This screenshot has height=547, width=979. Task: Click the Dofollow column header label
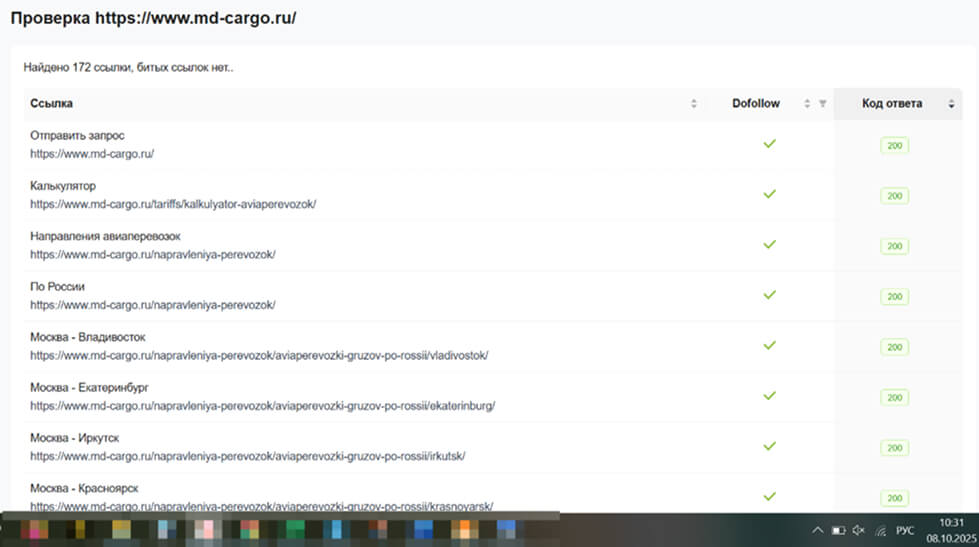756,104
